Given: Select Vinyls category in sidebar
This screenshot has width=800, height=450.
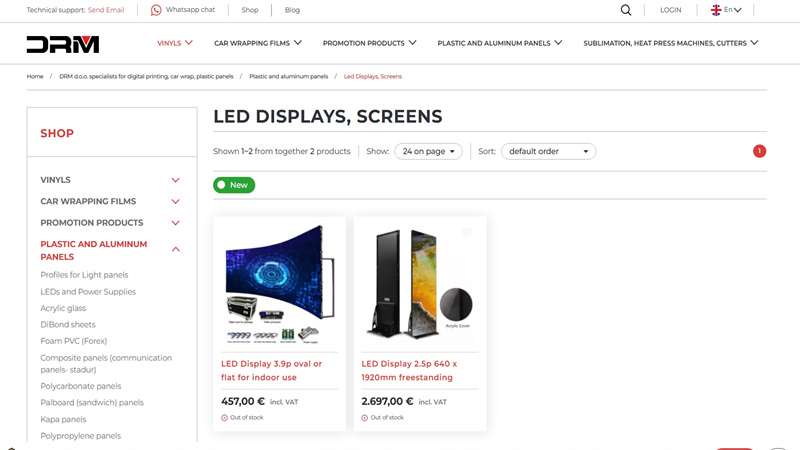Looking at the screenshot, I should tap(55, 180).
